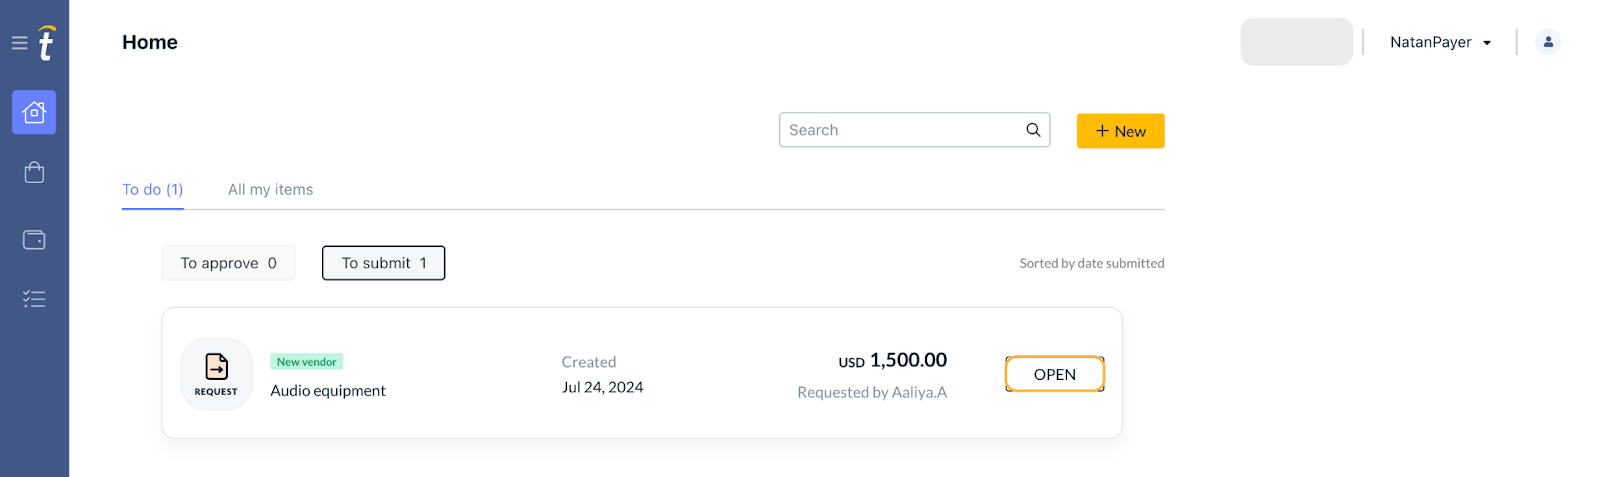Click the Tipalti logo

point(46,43)
